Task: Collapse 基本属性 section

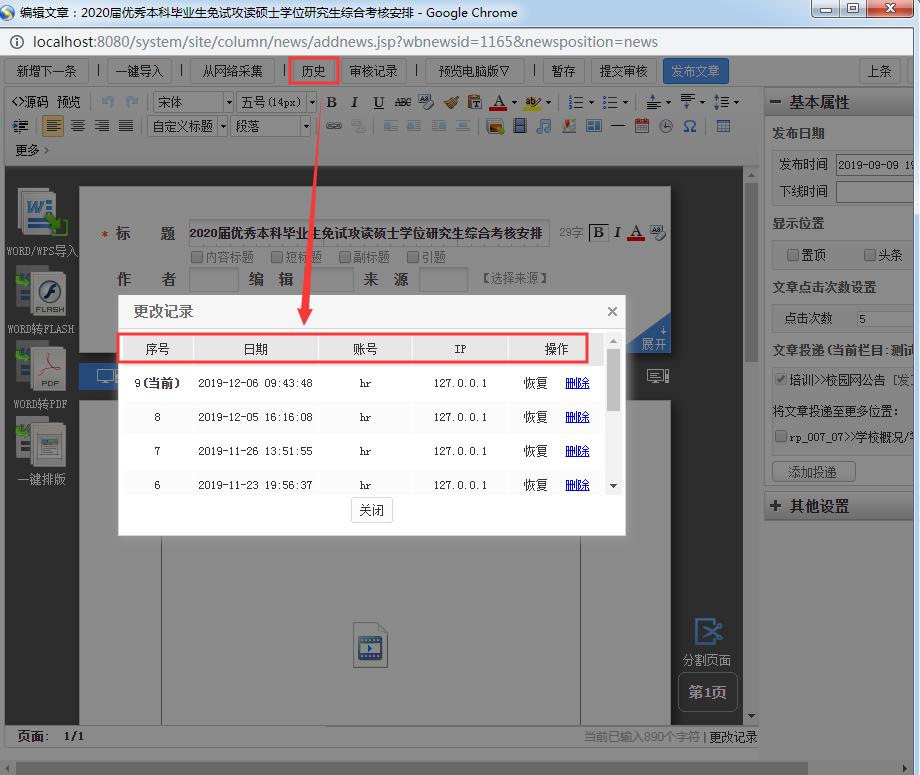Action: click(x=776, y=102)
